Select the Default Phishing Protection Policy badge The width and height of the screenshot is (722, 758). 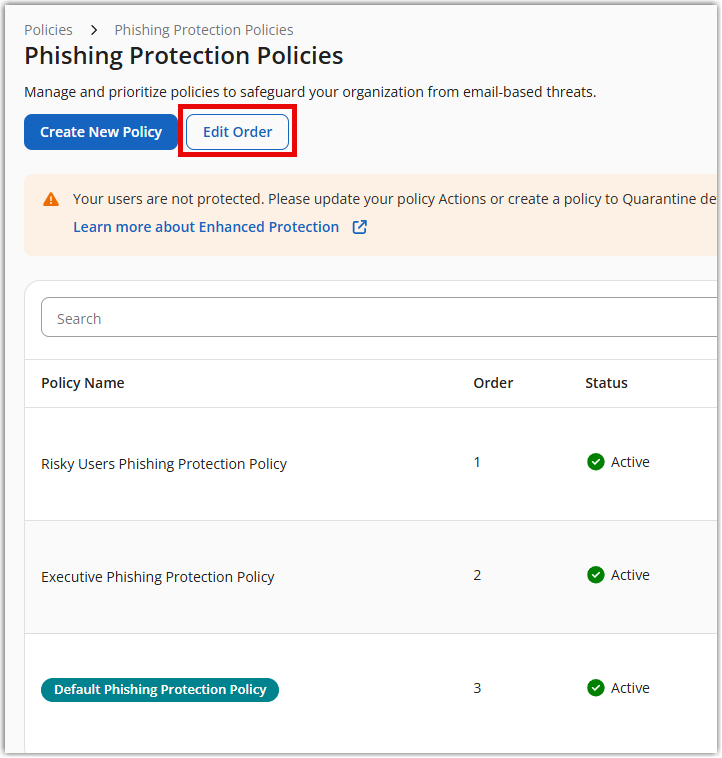[x=160, y=689]
